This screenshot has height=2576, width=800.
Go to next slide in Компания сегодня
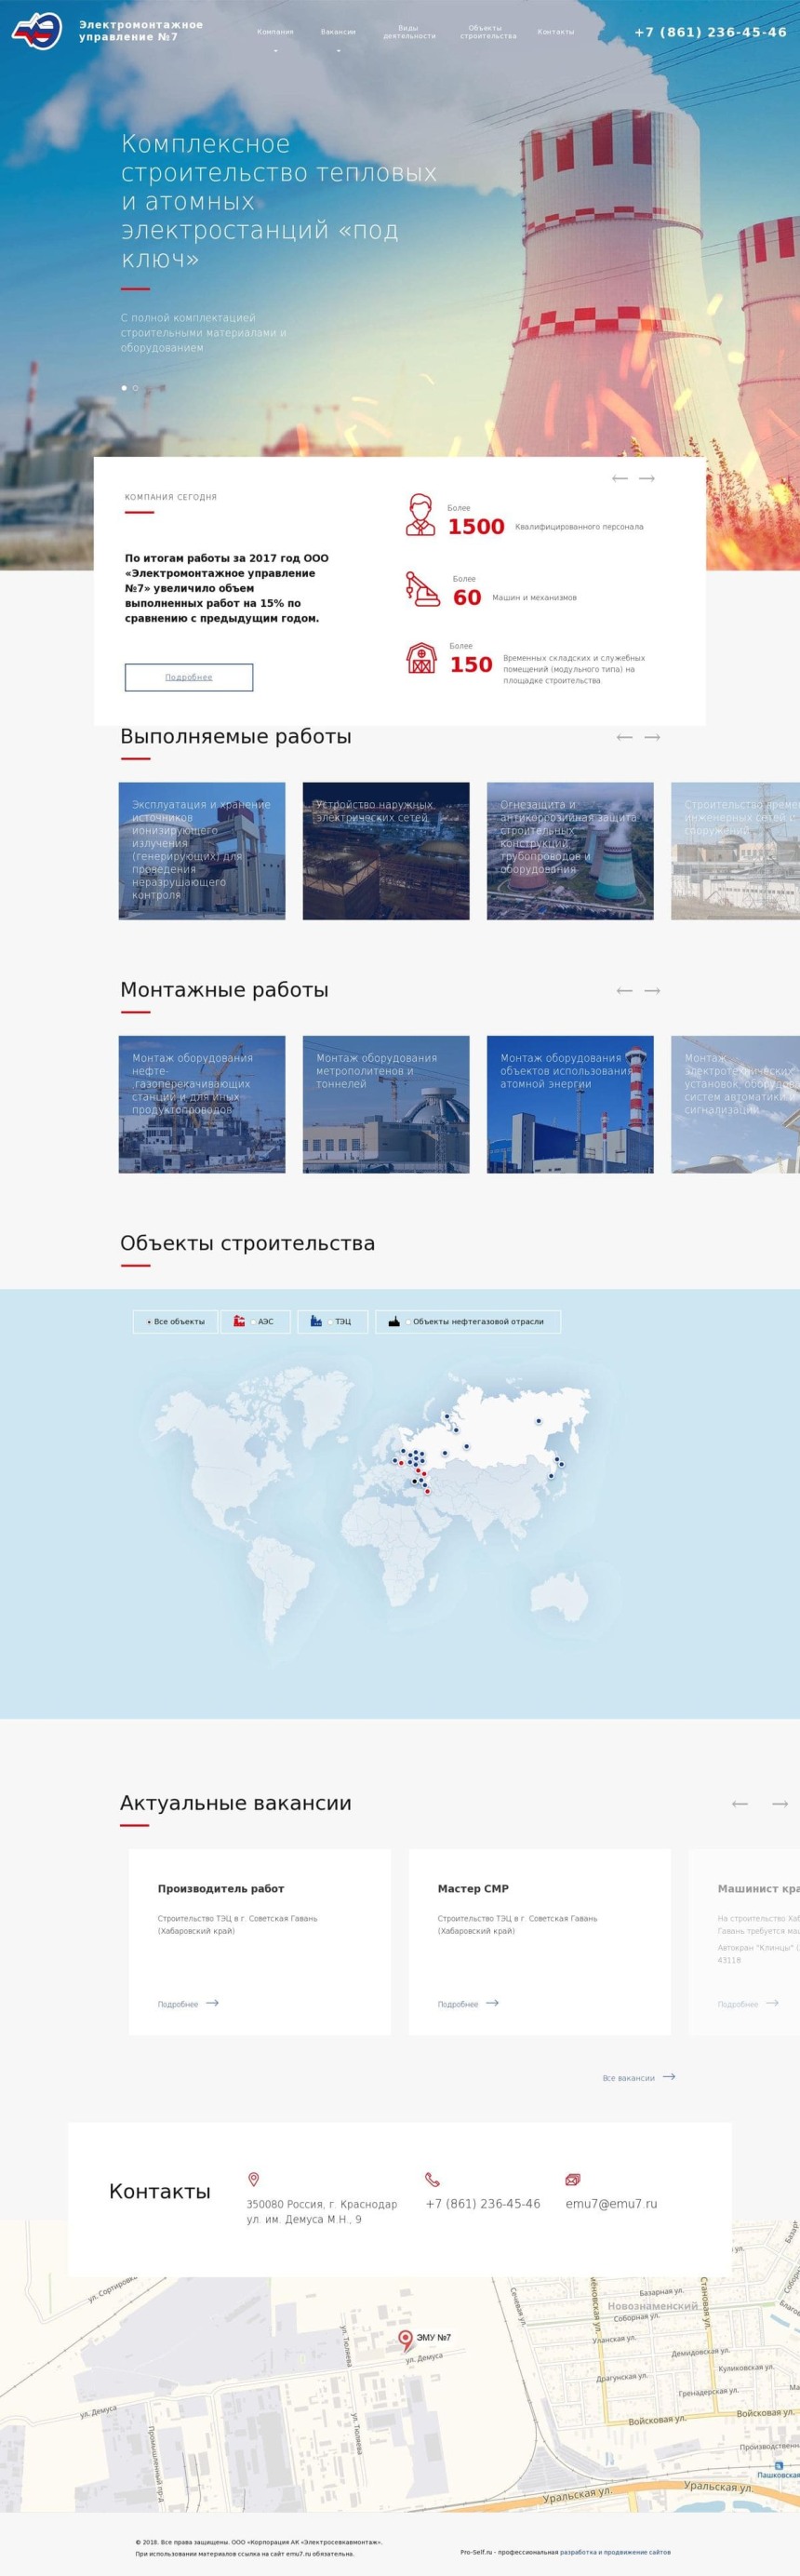[647, 478]
